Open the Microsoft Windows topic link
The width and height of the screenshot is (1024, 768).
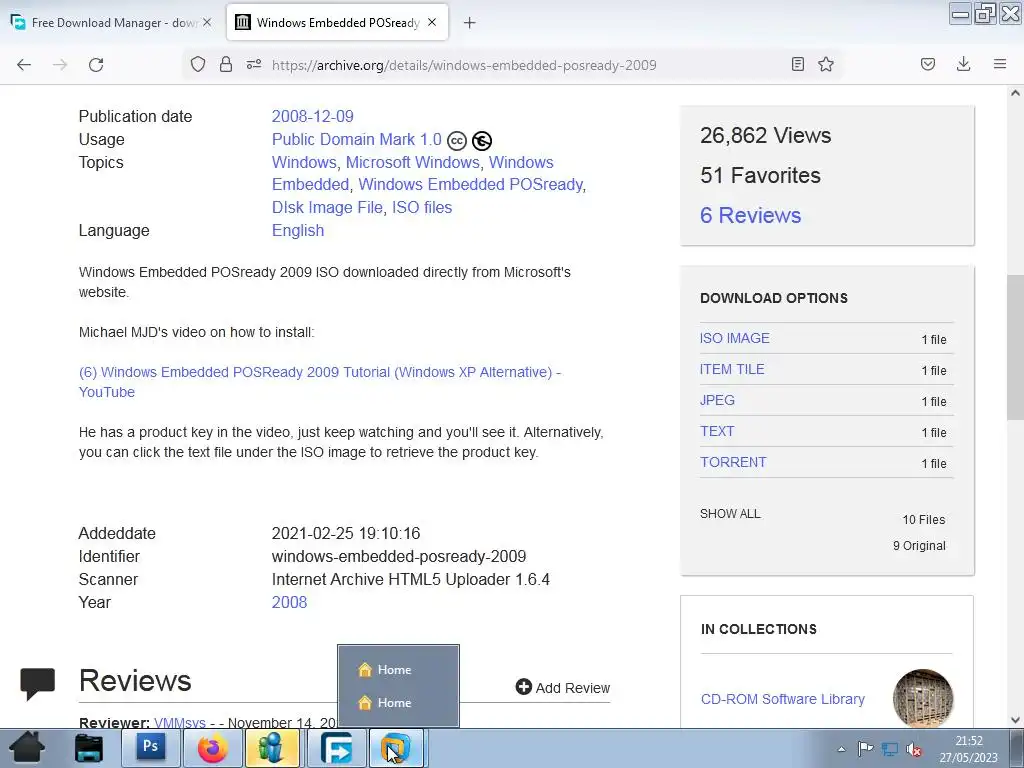tap(413, 162)
